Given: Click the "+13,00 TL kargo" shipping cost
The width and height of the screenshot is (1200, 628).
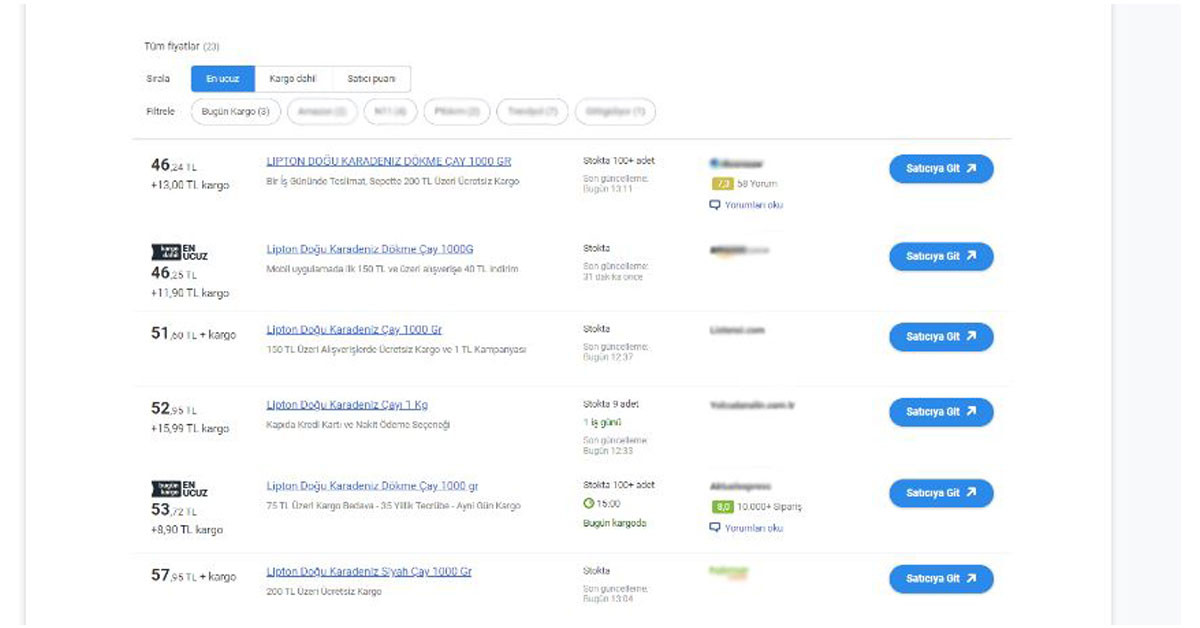Looking at the screenshot, I should point(190,185).
